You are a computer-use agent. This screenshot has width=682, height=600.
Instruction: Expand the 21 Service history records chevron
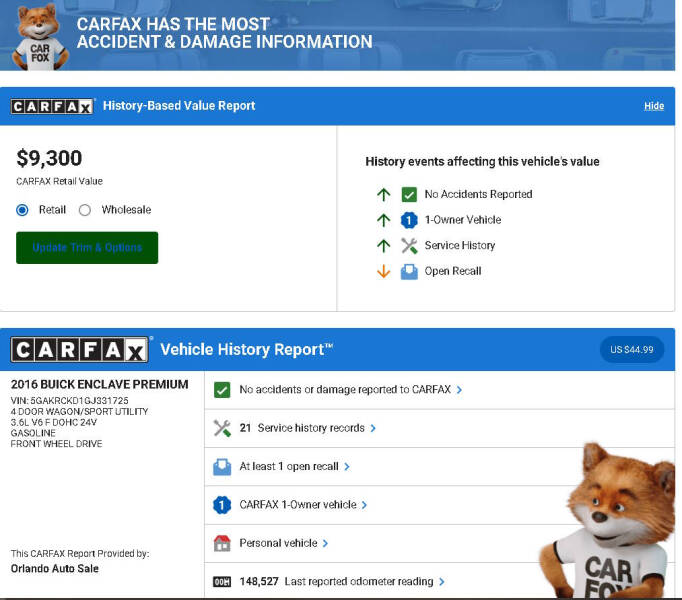point(373,428)
